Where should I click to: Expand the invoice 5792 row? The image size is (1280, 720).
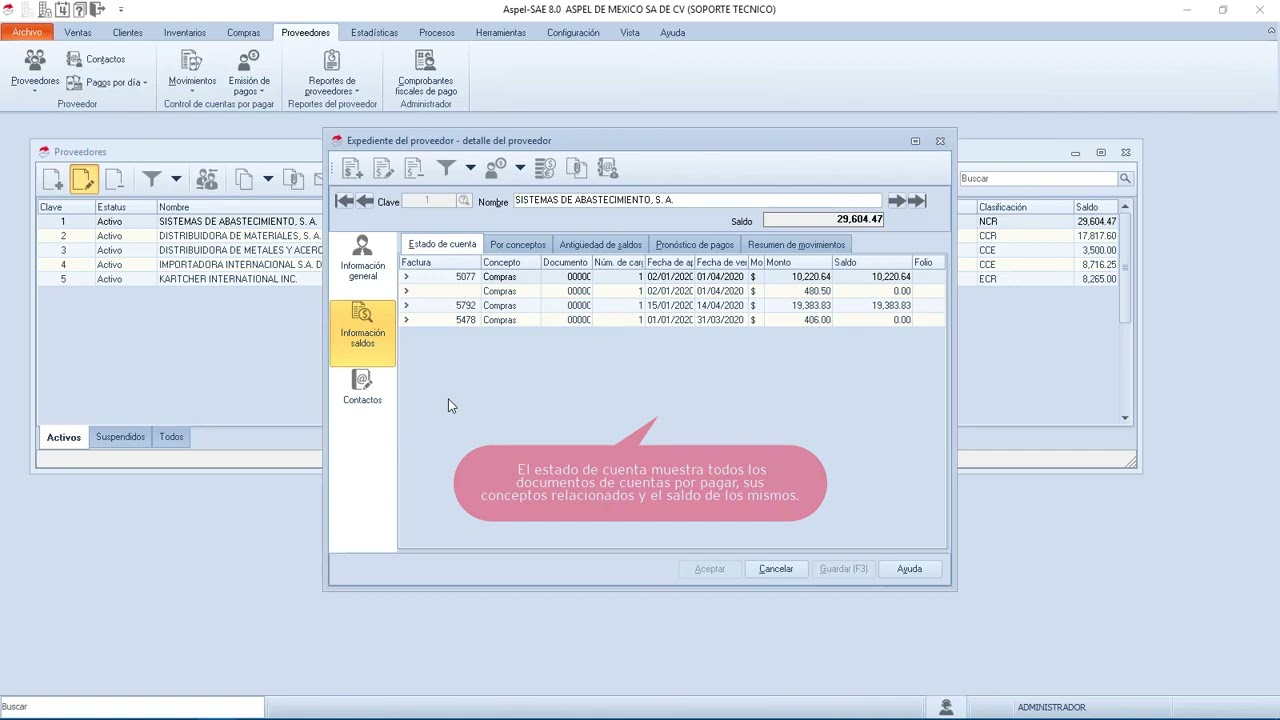point(406,306)
